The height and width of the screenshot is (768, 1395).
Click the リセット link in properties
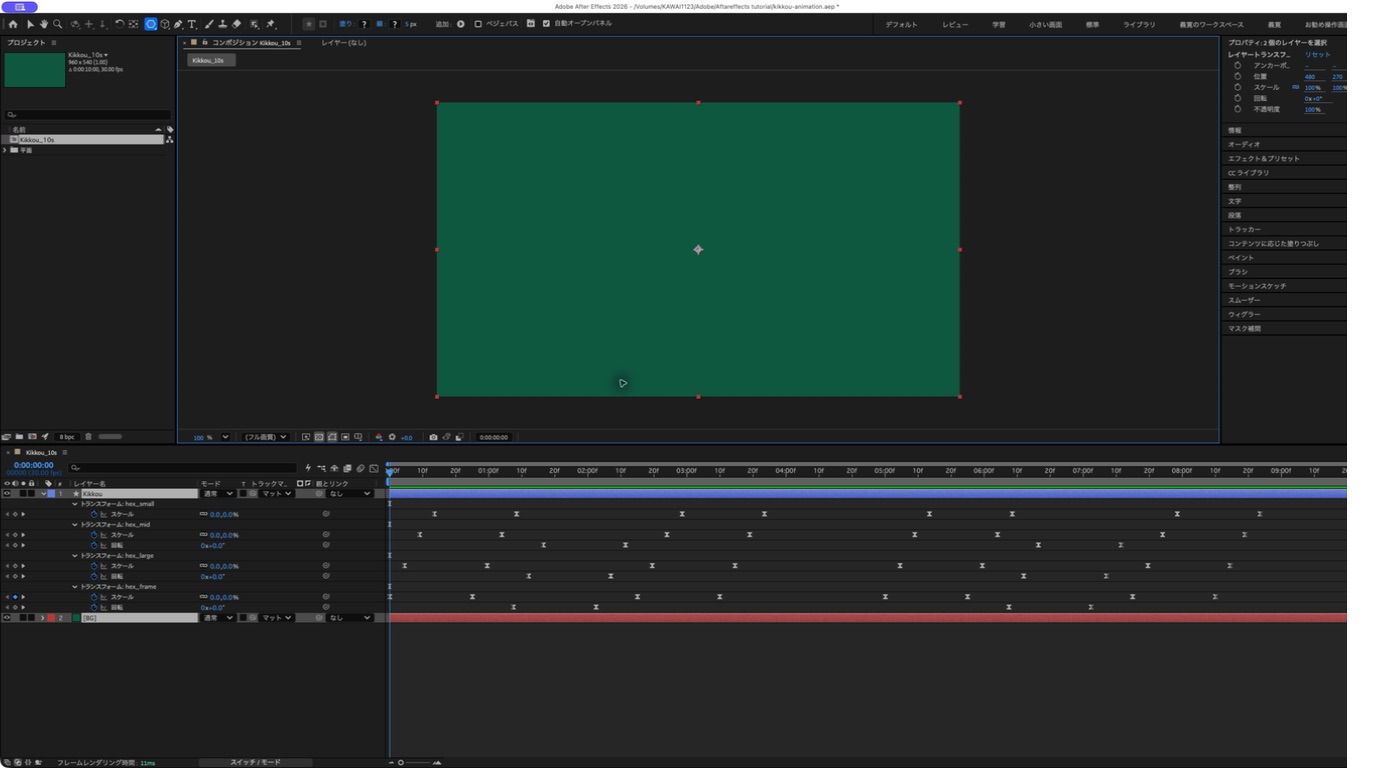[1317, 54]
